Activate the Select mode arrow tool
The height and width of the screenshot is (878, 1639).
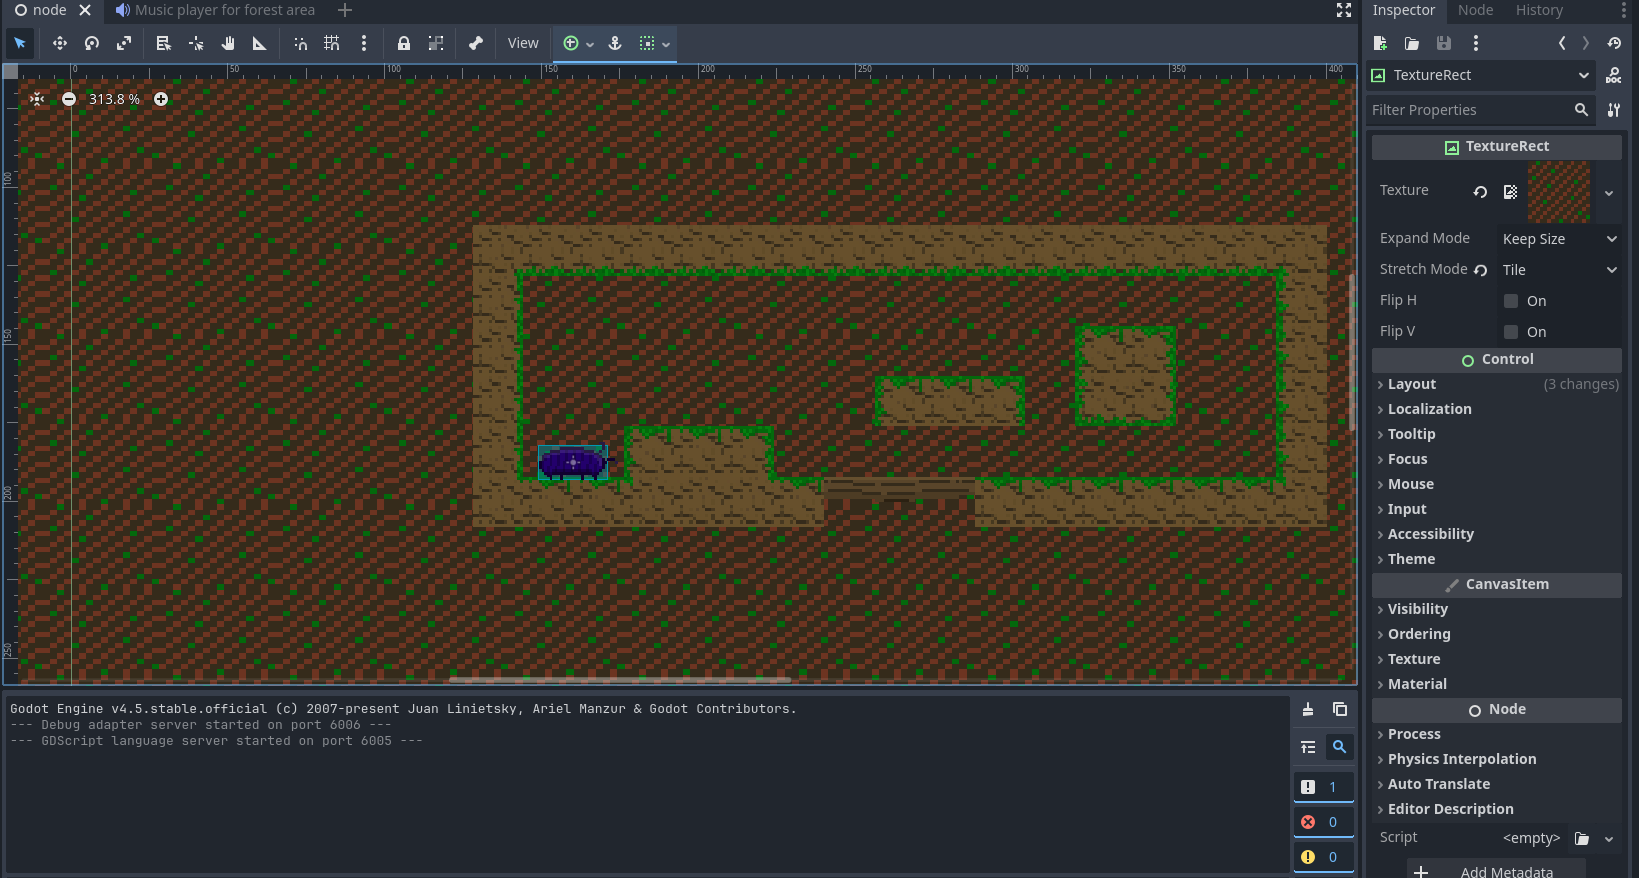pos(20,43)
